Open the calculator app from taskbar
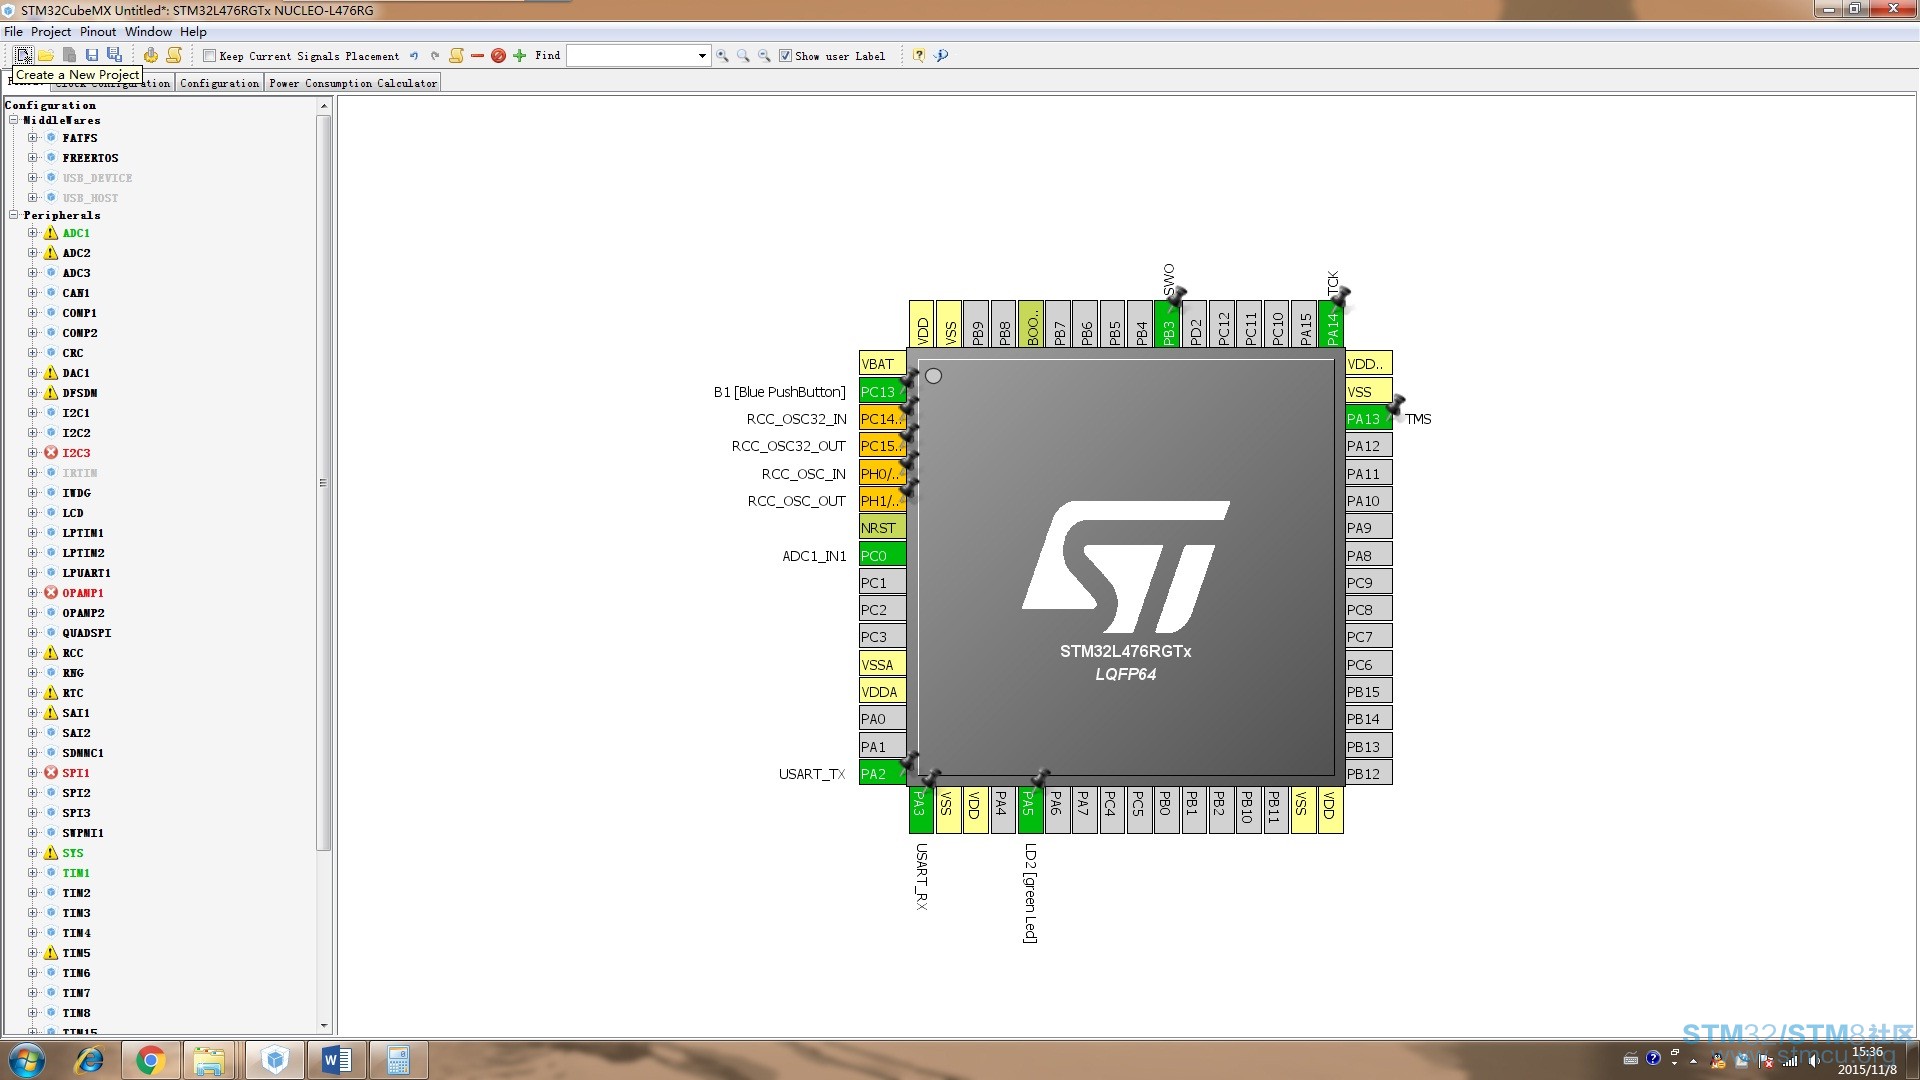Screen dimensions: 1920x1080 (x=398, y=1060)
